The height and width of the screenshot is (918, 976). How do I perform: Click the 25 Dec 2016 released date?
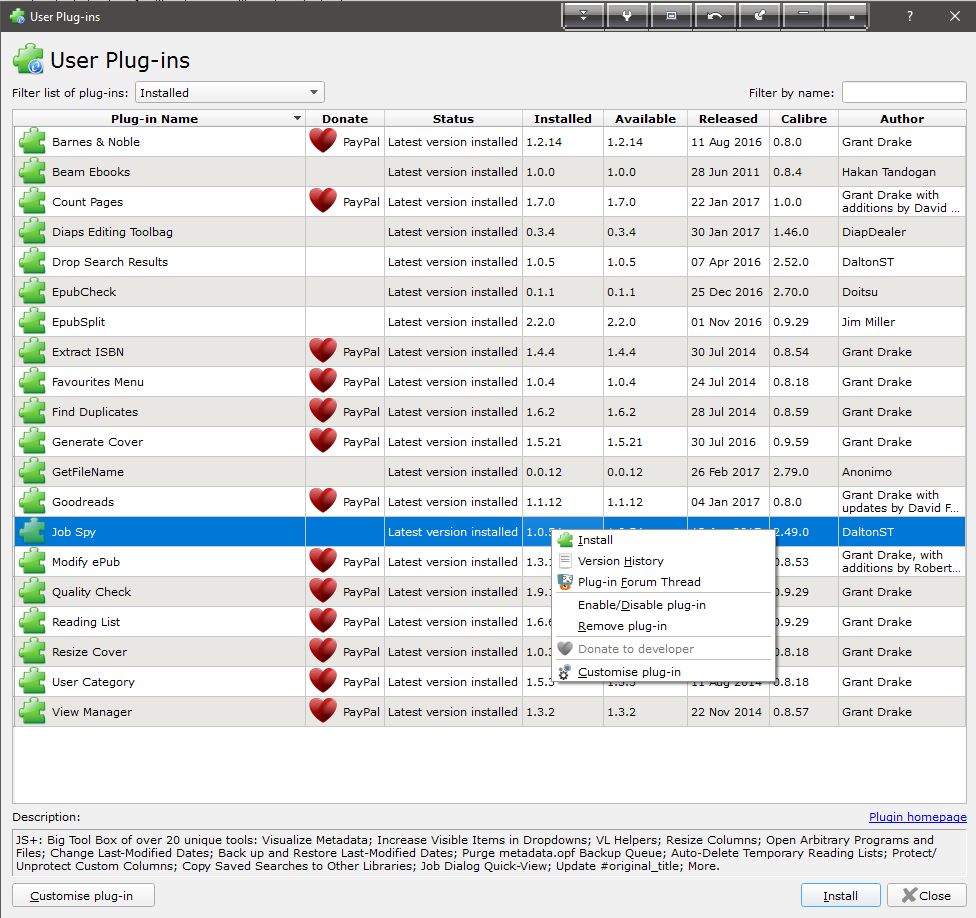click(x=726, y=292)
